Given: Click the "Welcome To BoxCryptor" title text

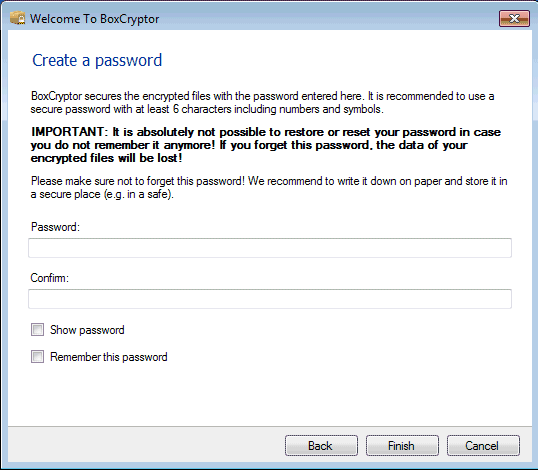Looking at the screenshot, I should click(x=94, y=19).
